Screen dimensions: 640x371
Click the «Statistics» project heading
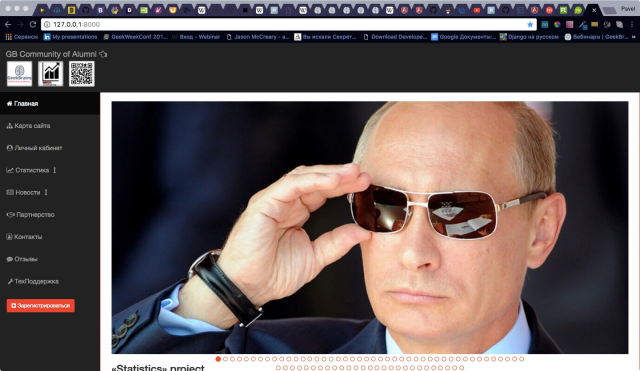[158, 367]
